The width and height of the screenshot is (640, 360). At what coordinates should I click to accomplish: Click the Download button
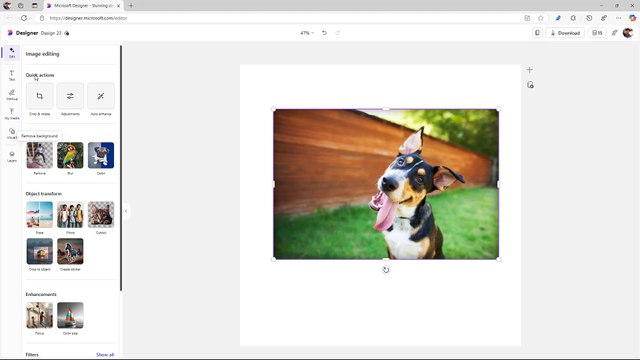[565, 33]
